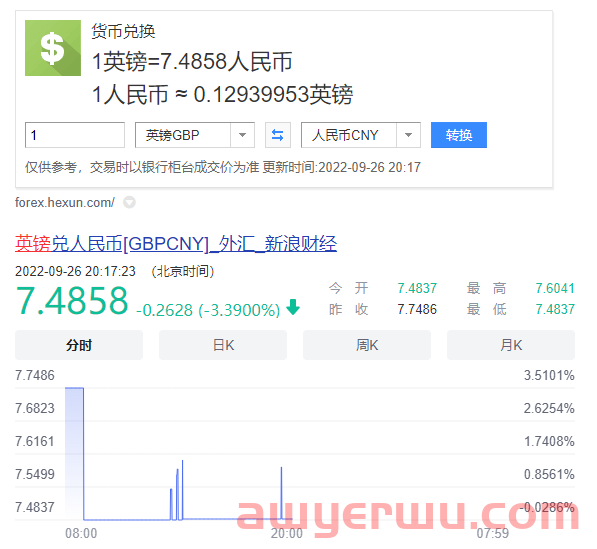Click the 货币兑换 heading text
The width and height of the screenshot is (597, 549).
click(x=123, y=31)
